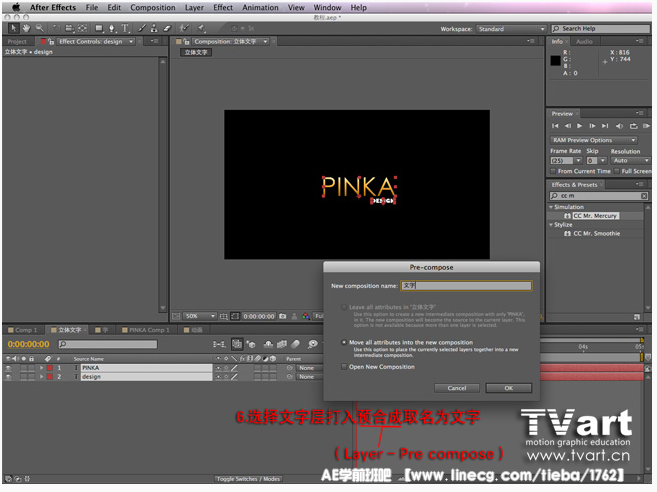Viewport: 657px width, 492px height.
Task: Select Move all attributes radio option
Action: [344, 342]
